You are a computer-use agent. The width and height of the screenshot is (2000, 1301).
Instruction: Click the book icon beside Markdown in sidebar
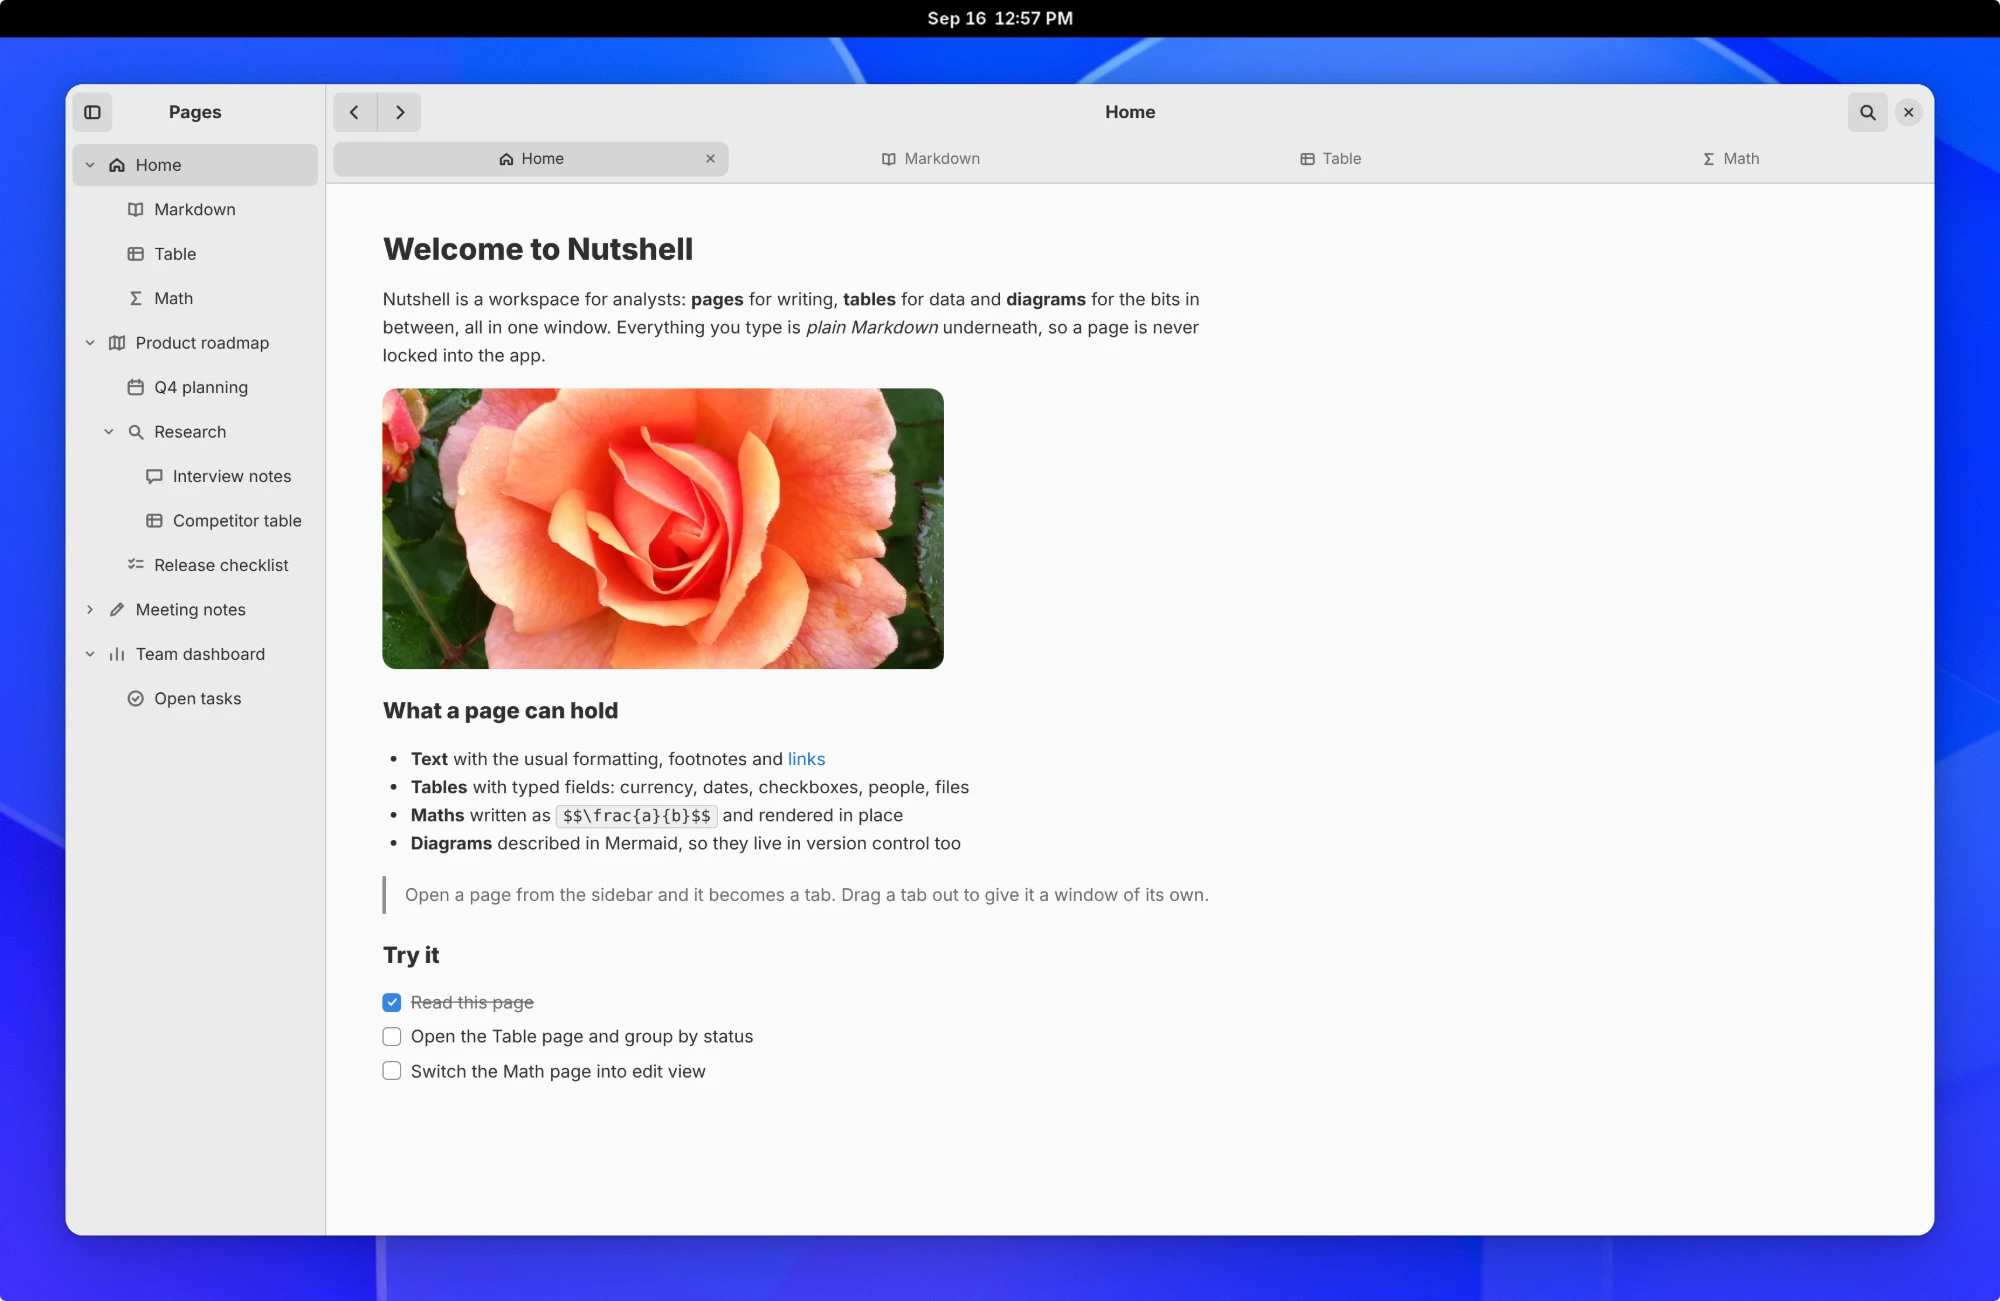(x=136, y=209)
